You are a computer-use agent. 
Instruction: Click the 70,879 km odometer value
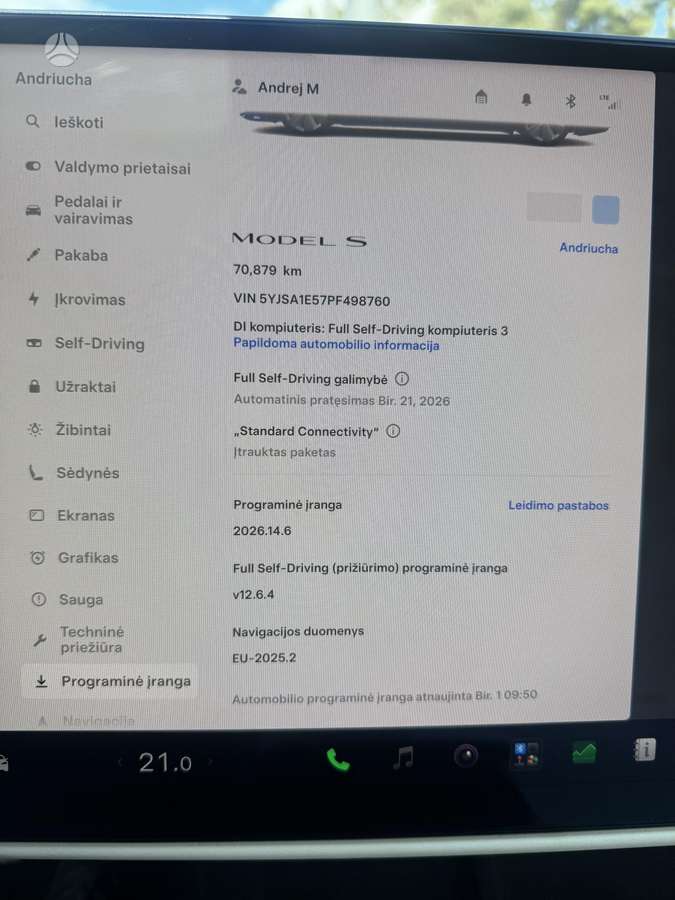267,270
